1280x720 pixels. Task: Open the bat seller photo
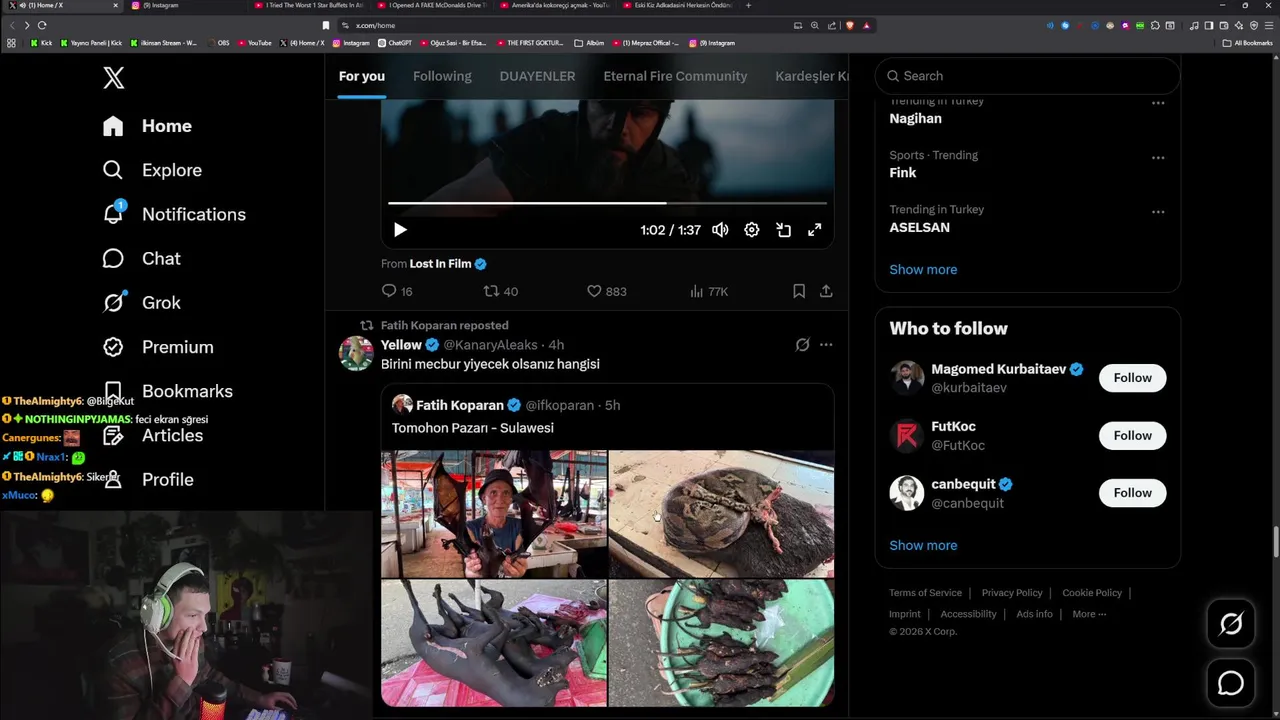(x=494, y=514)
